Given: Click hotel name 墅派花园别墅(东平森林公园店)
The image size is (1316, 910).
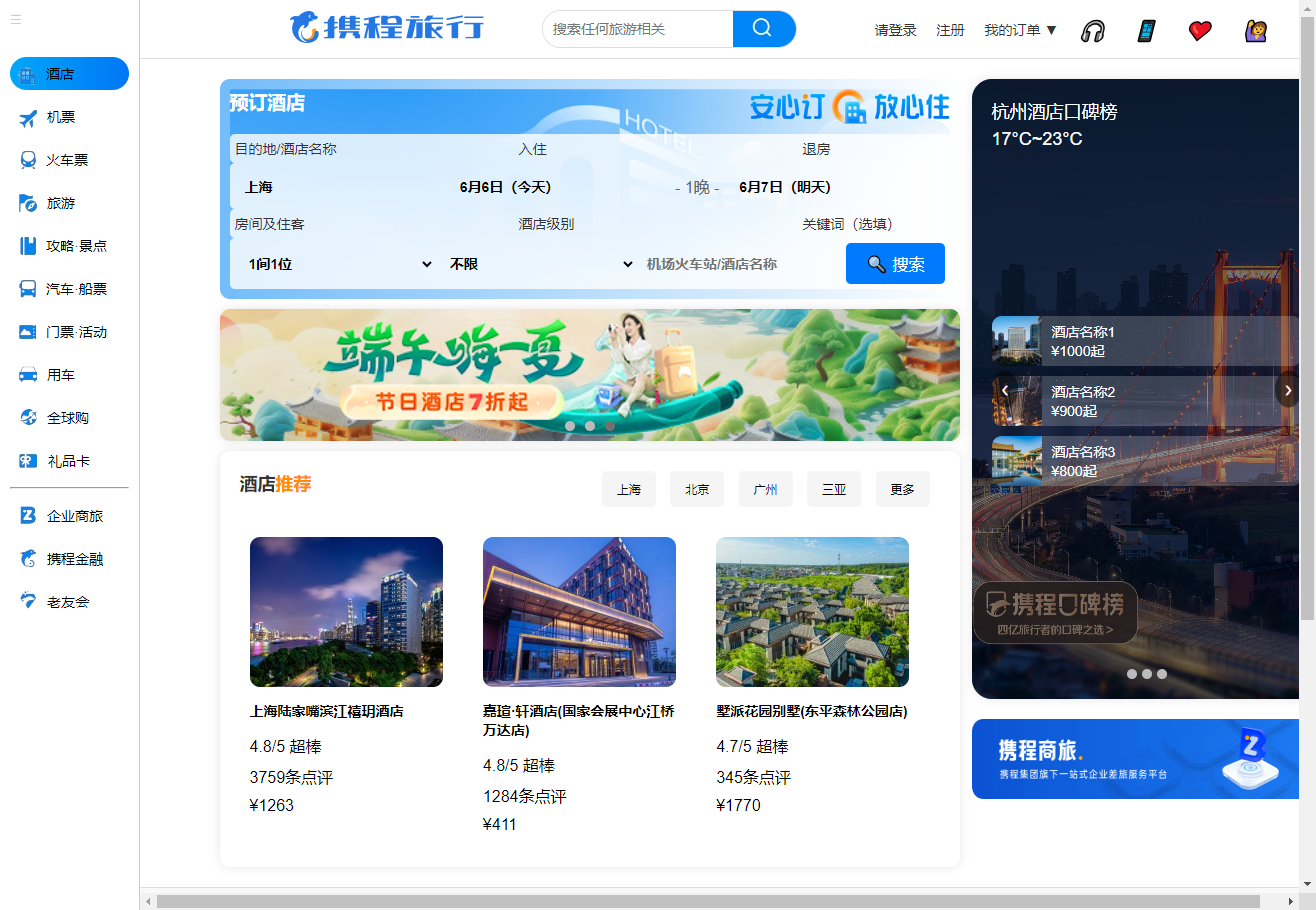Looking at the screenshot, I should point(812,712).
